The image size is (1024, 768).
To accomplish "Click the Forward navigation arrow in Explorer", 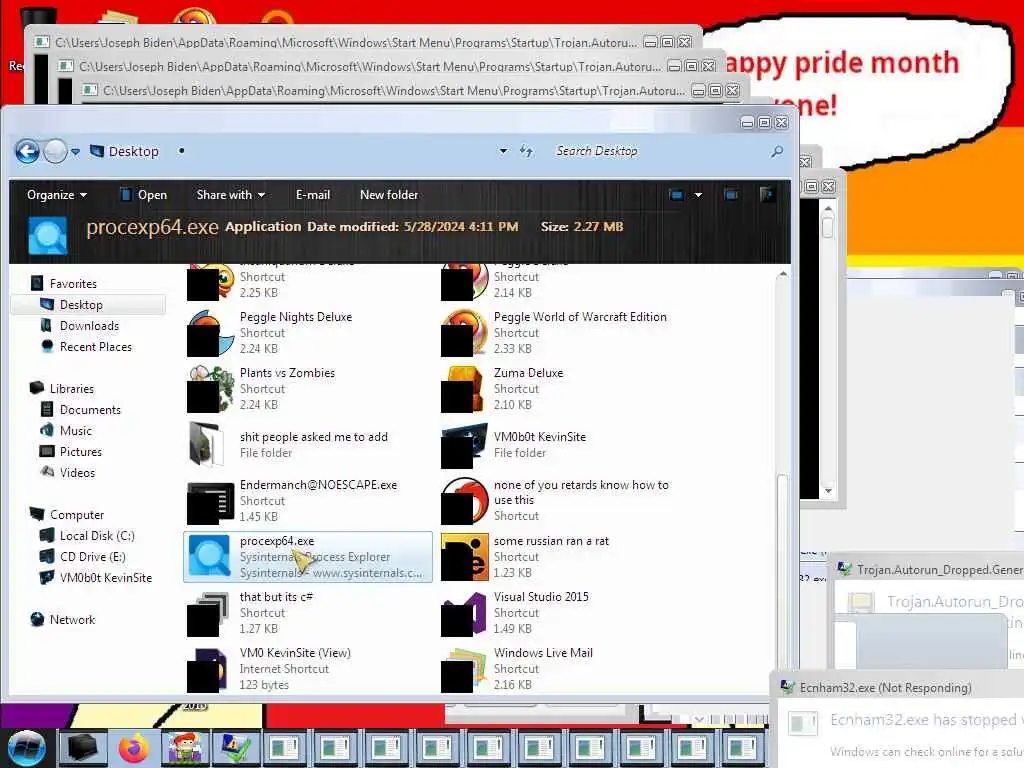I will click(x=56, y=152).
